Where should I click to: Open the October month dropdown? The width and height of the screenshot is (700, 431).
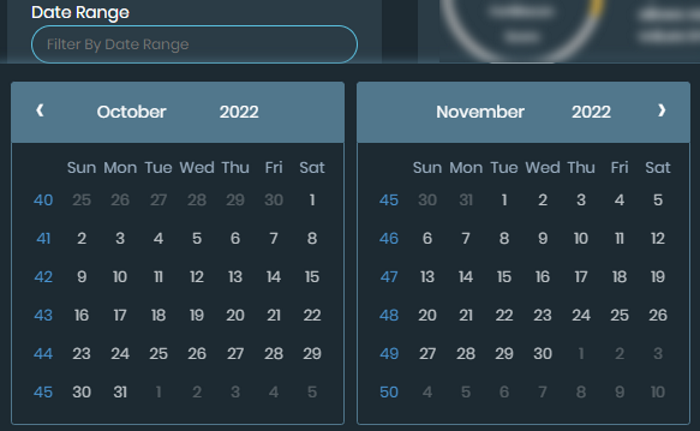click(131, 112)
